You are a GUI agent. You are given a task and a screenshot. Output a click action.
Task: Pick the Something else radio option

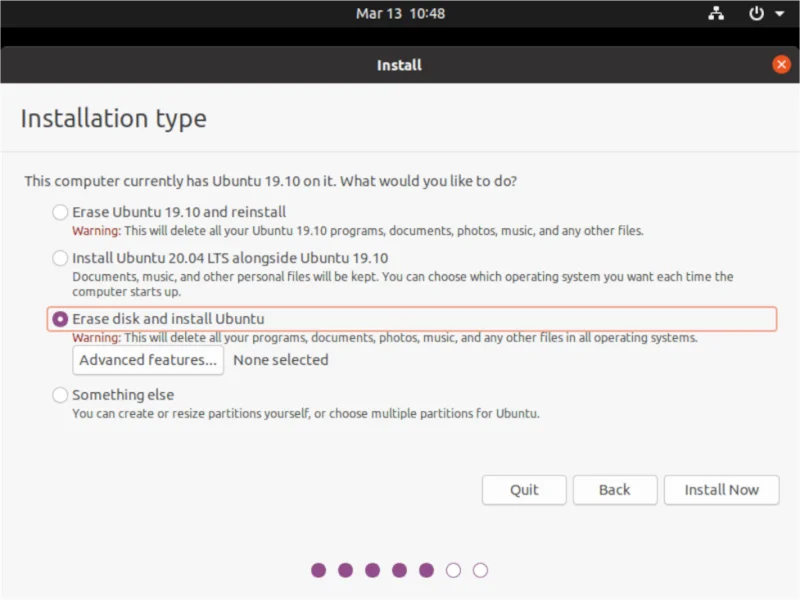pos(60,395)
